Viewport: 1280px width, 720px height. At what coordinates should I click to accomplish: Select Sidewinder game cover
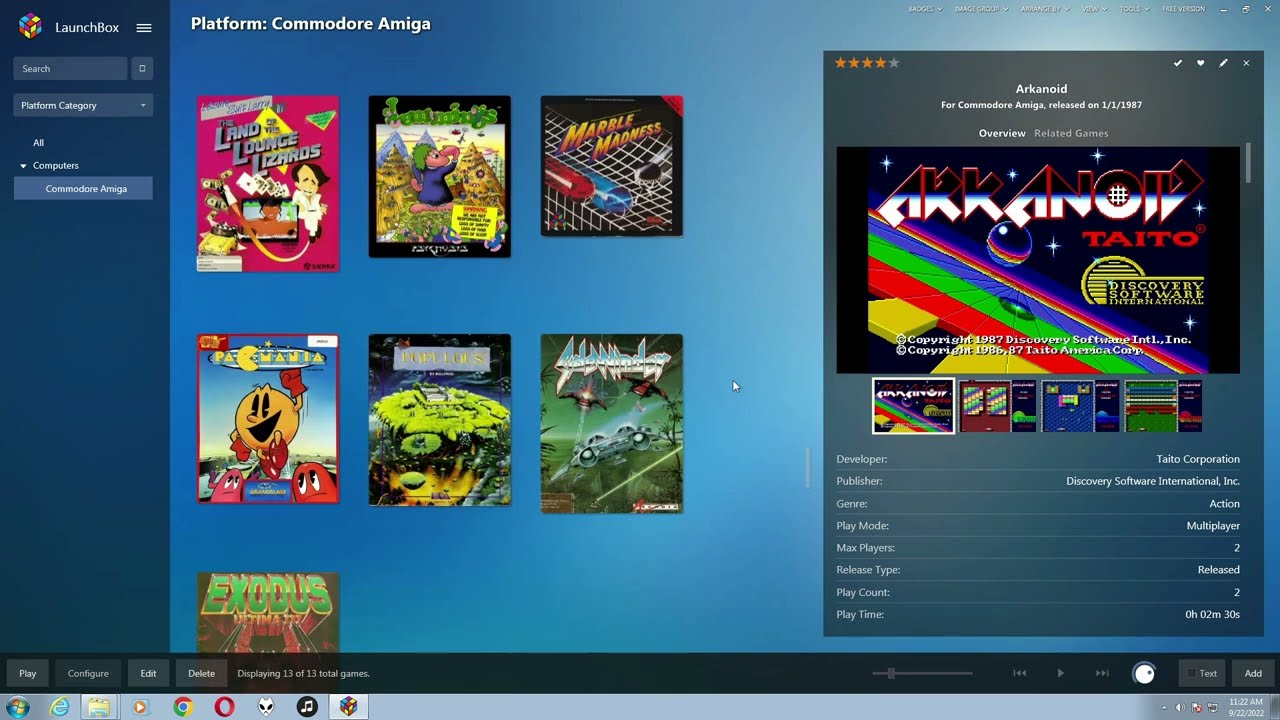(x=612, y=424)
